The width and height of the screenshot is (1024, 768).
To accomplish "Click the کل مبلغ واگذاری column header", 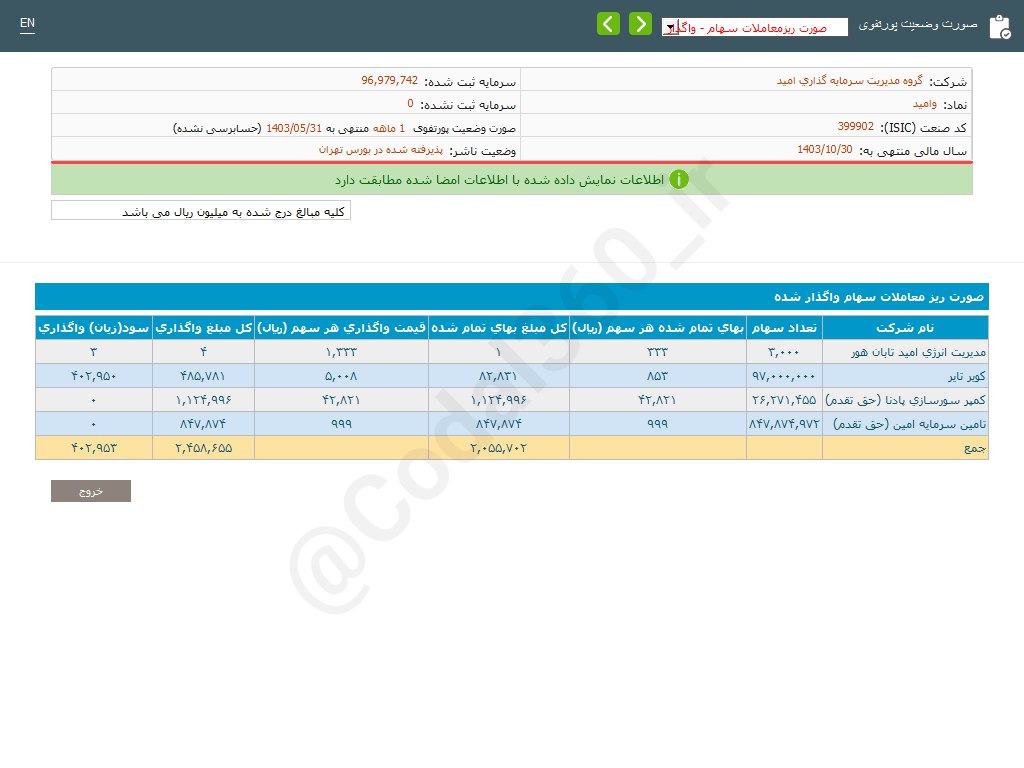I will (x=204, y=328).
